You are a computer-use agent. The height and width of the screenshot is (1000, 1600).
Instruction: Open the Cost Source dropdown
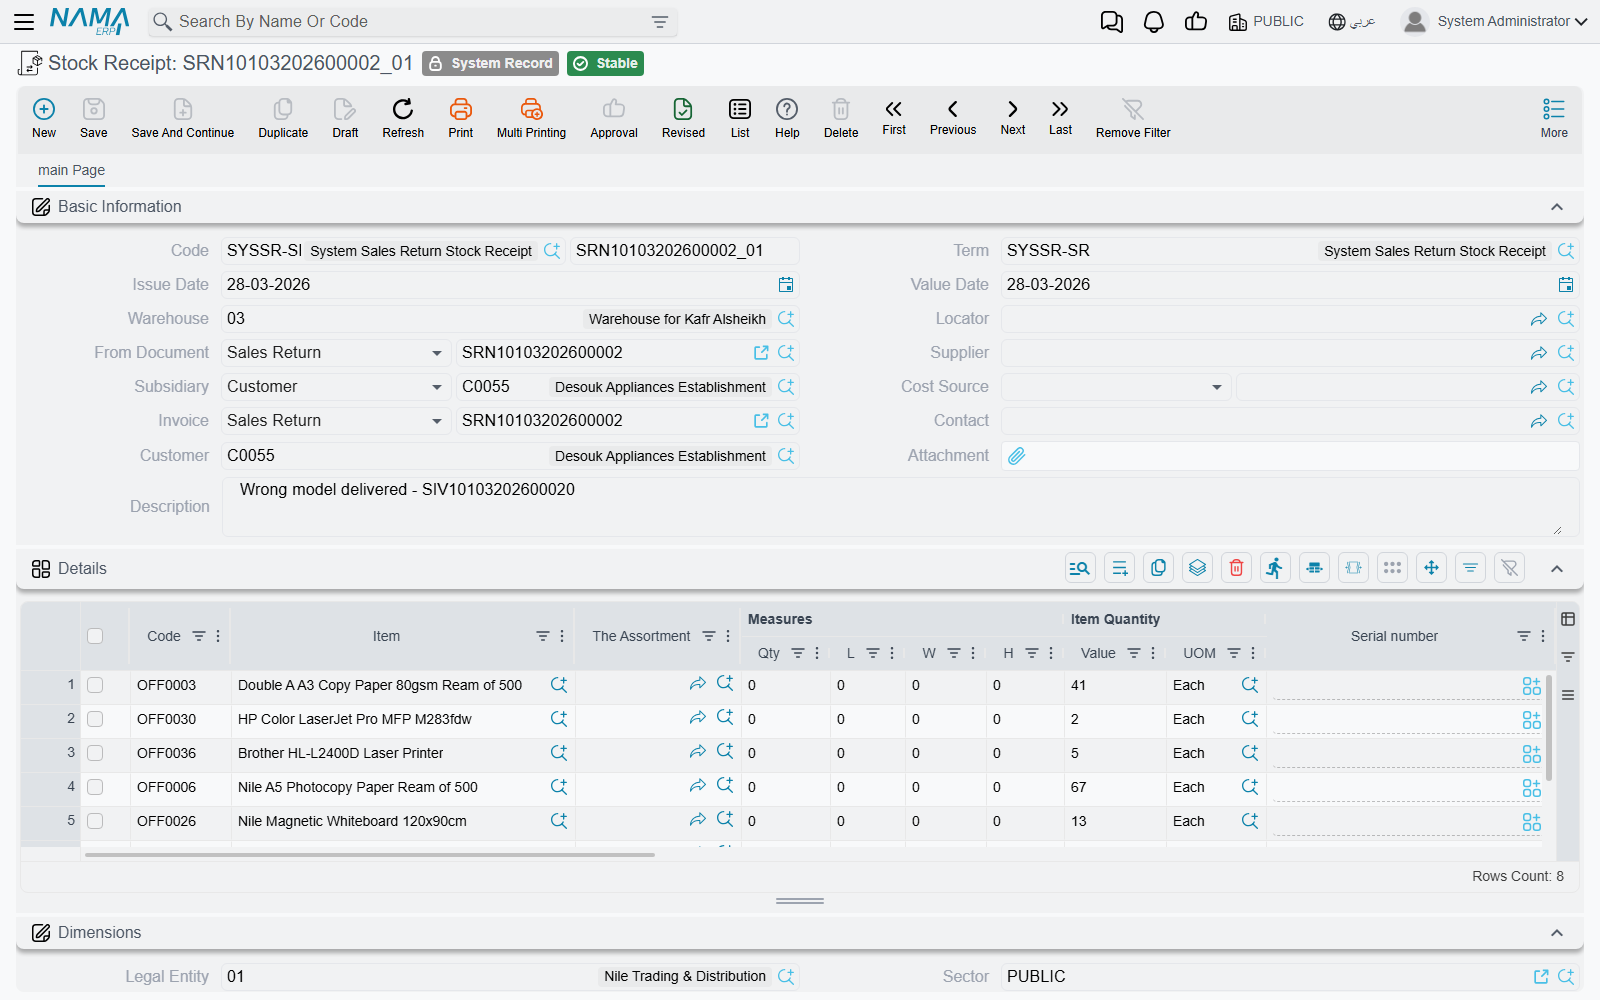[1216, 387]
